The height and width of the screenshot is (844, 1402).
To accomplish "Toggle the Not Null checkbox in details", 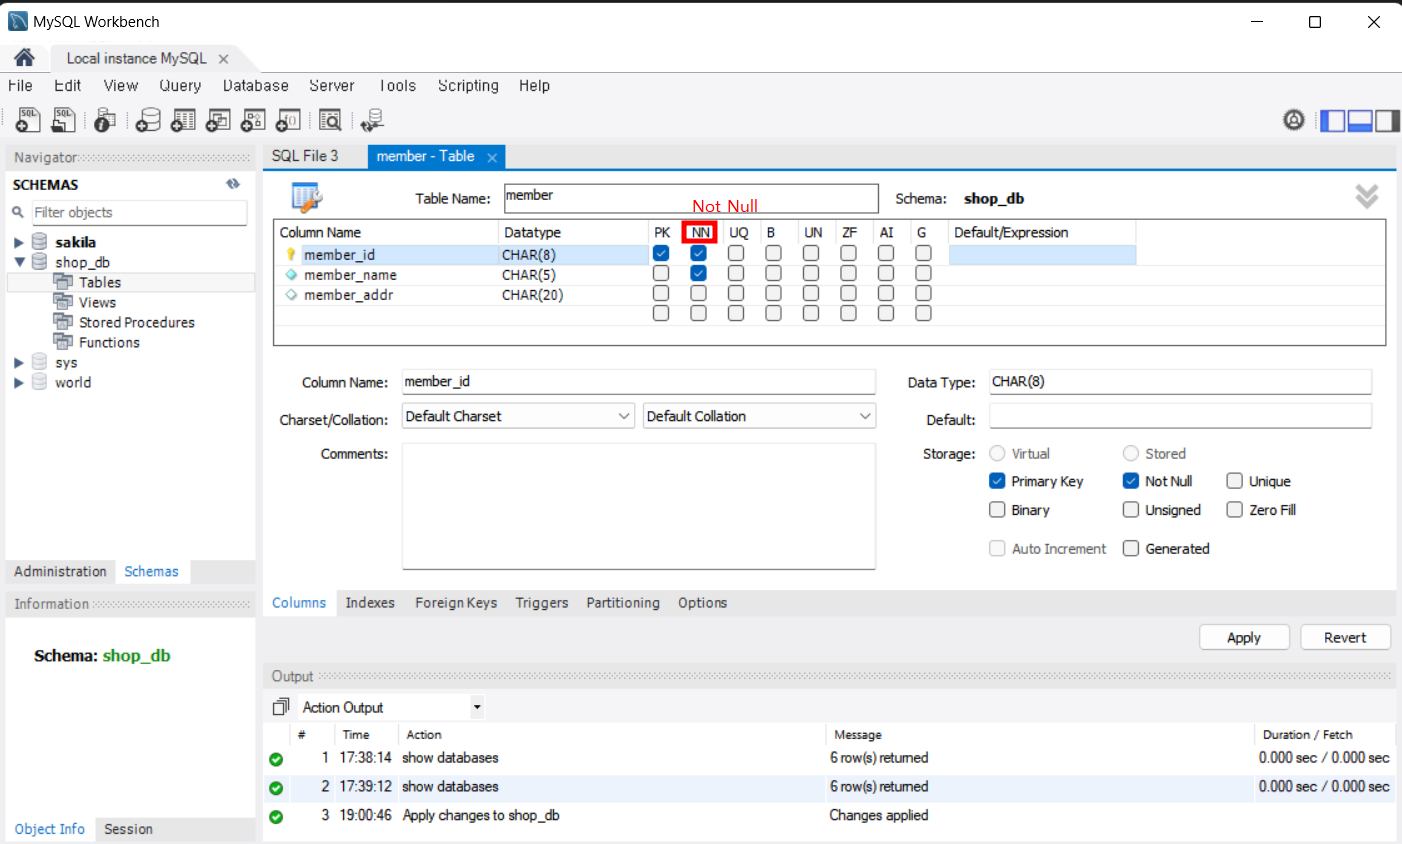I will tap(1131, 481).
